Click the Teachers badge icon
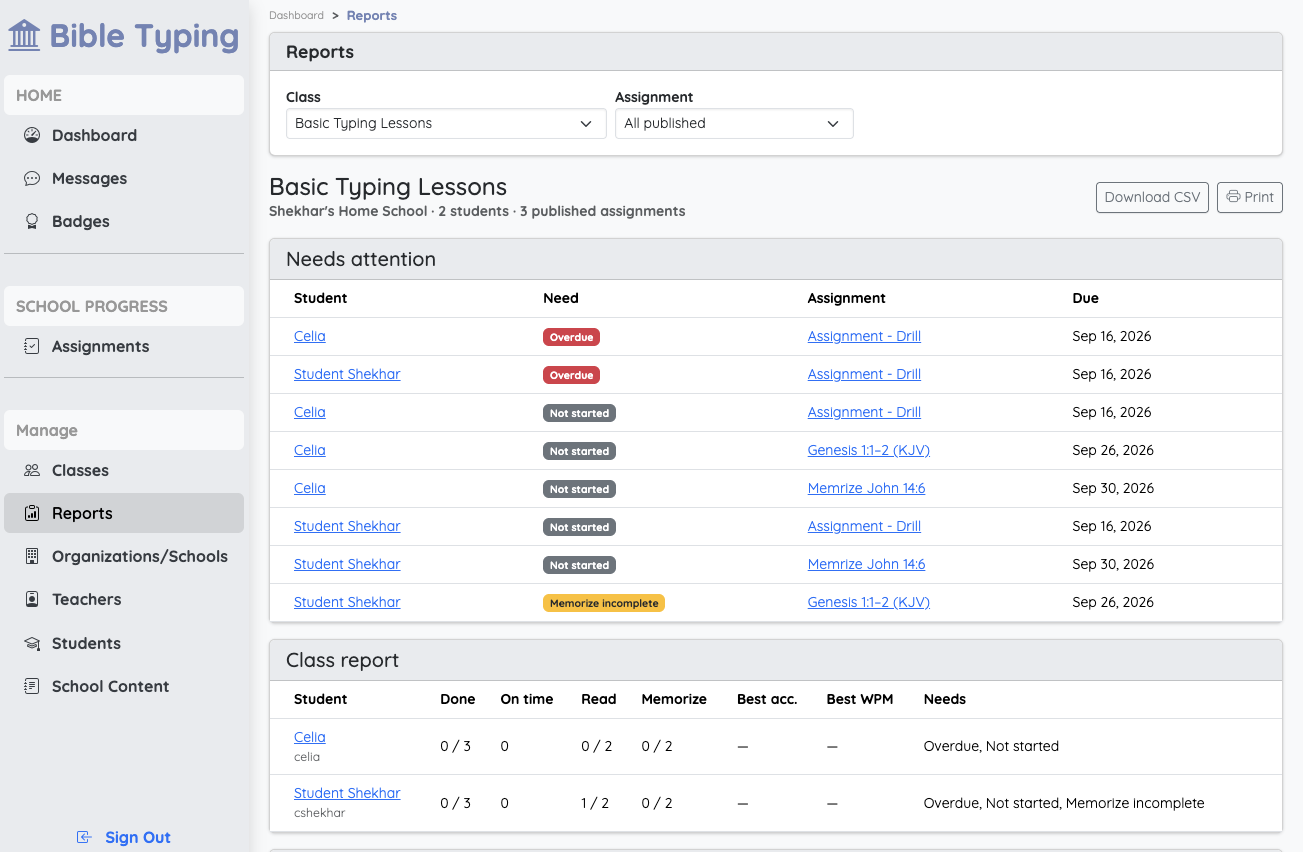Viewport: 1303px width, 852px height. (x=32, y=599)
